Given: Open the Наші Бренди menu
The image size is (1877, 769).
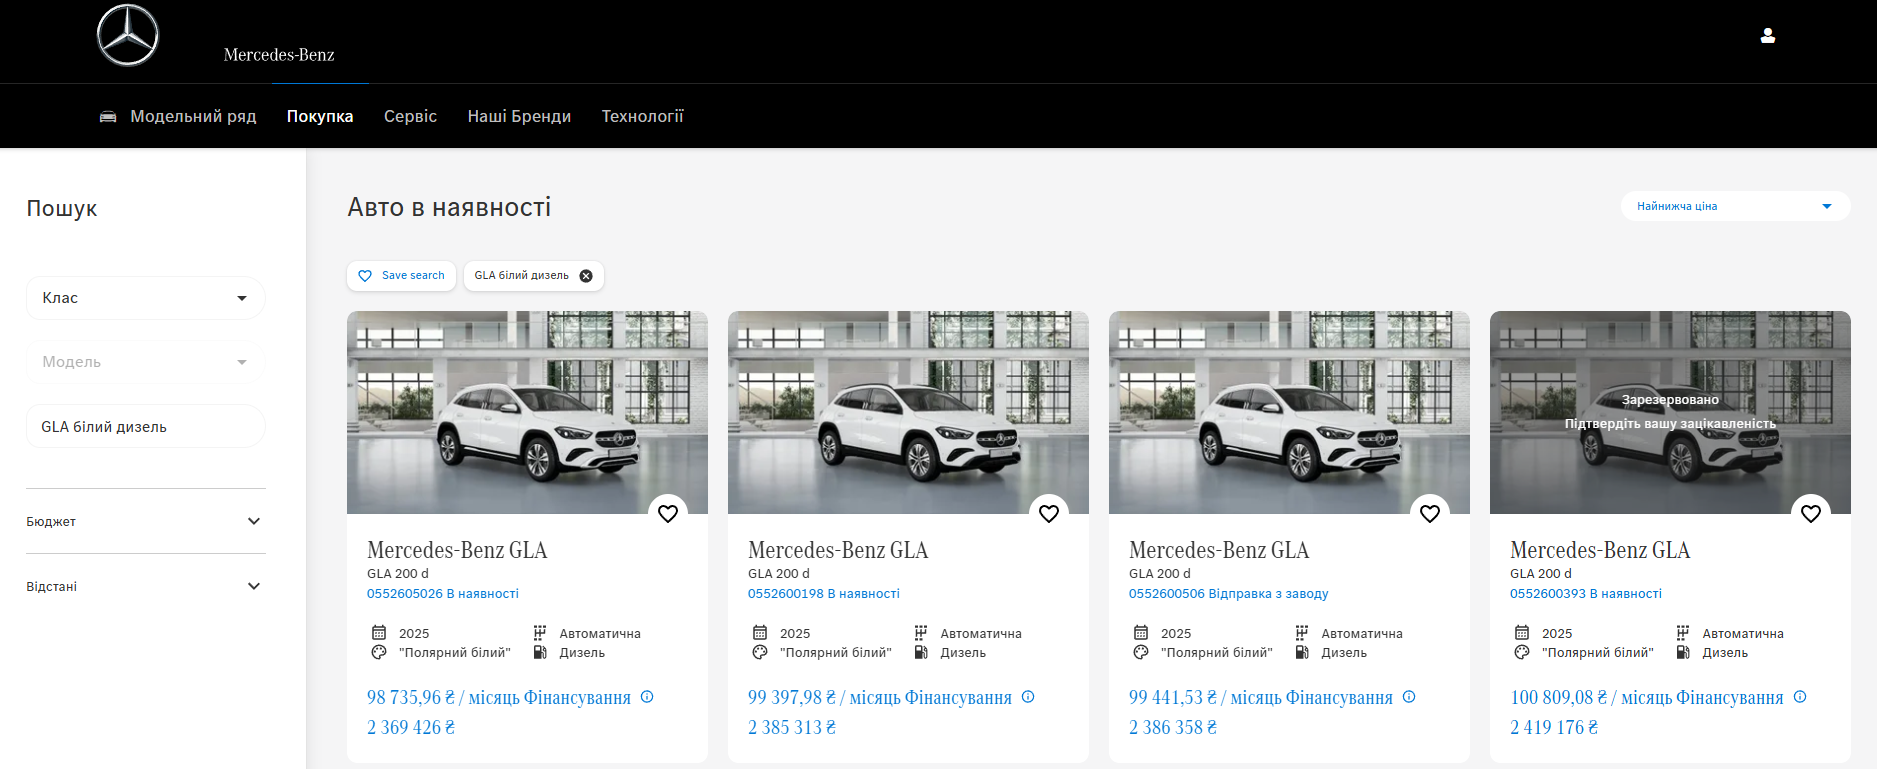Looking at the screenshot, I should point(519,117).
